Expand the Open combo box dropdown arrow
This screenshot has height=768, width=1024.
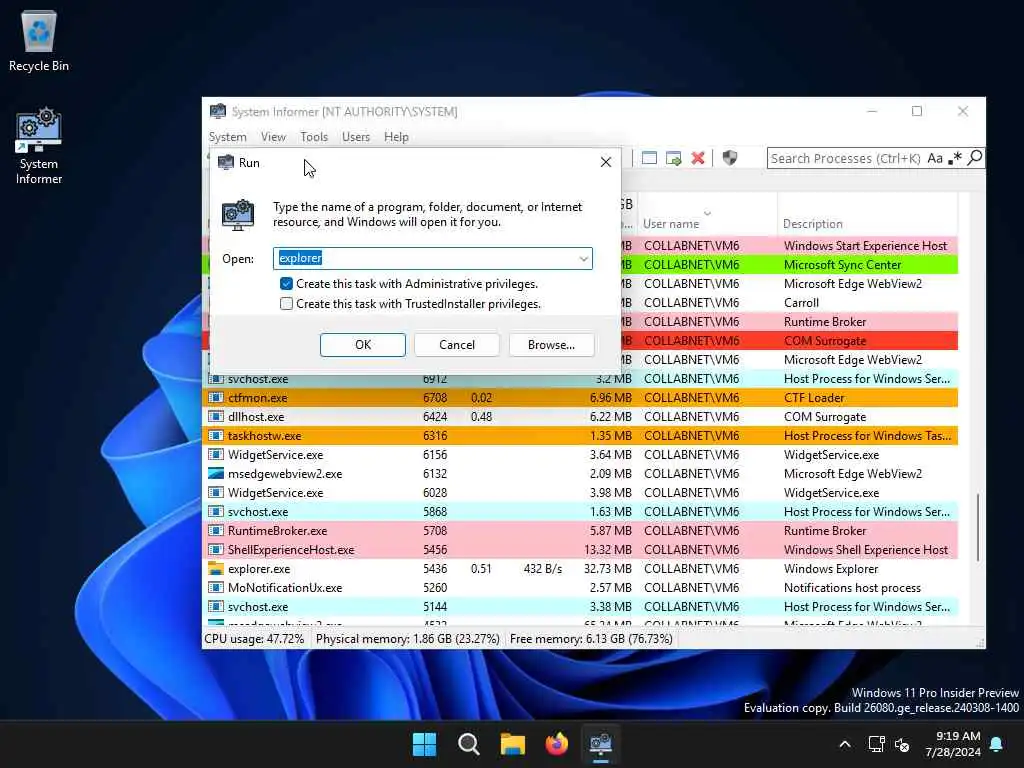click(x=583, y=259)
